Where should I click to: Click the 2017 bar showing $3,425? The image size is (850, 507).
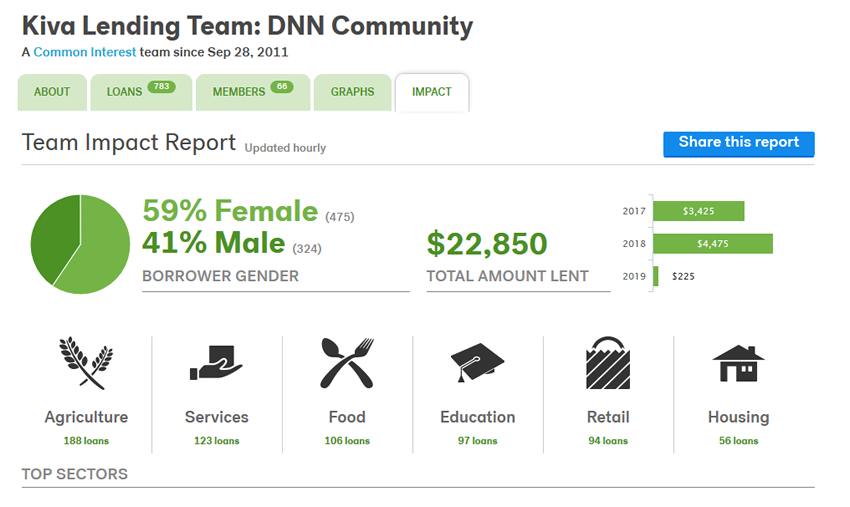pos(699,211)
